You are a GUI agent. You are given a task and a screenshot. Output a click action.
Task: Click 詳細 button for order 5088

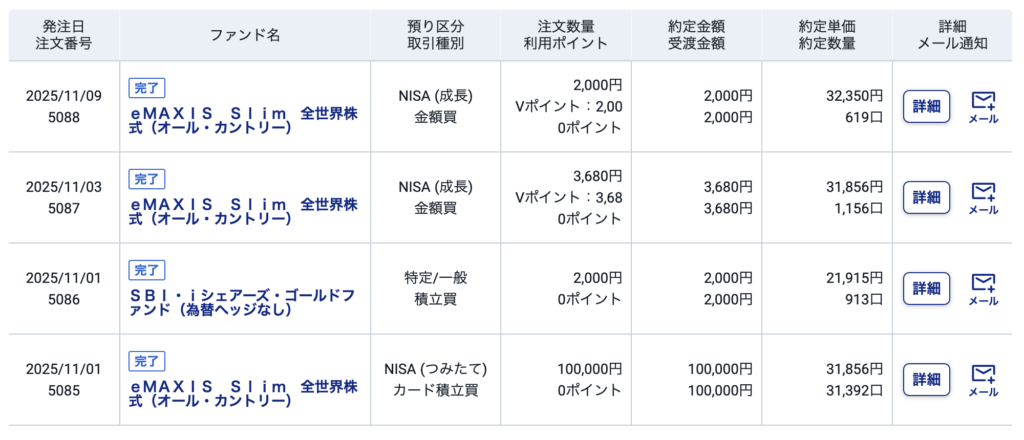tap(927, 106)
